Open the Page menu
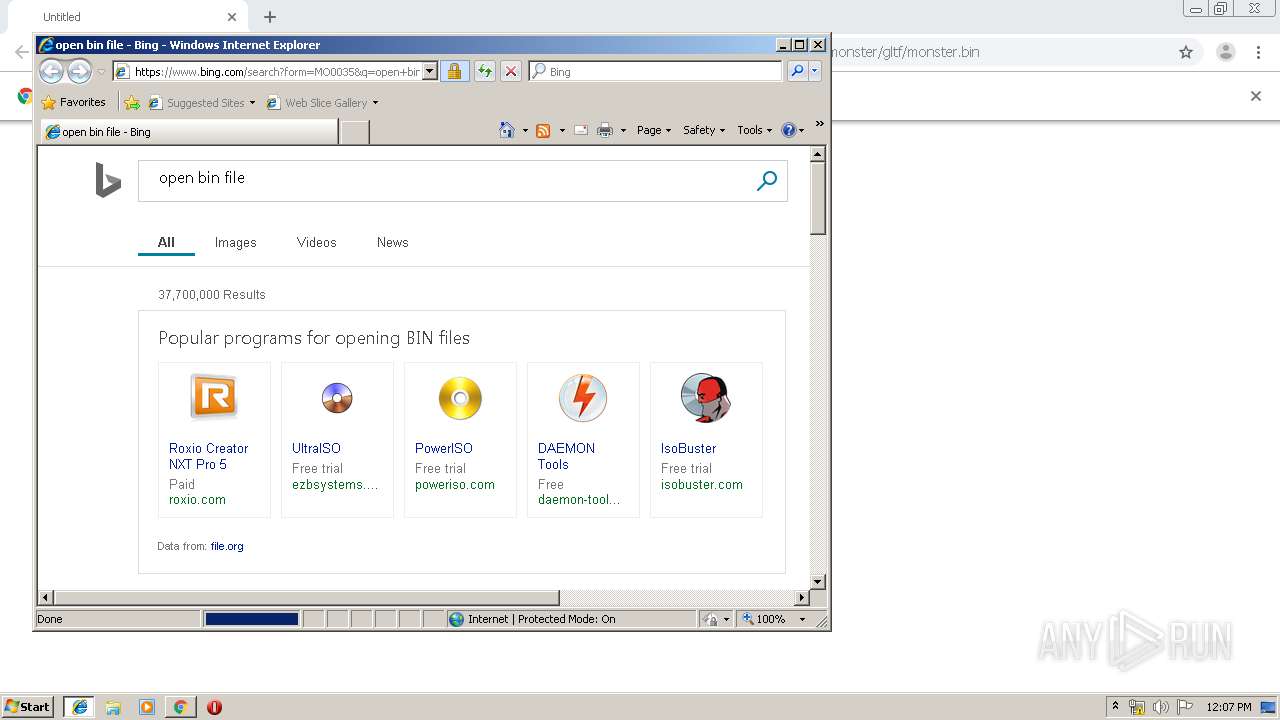 click(x=654, y=130)
